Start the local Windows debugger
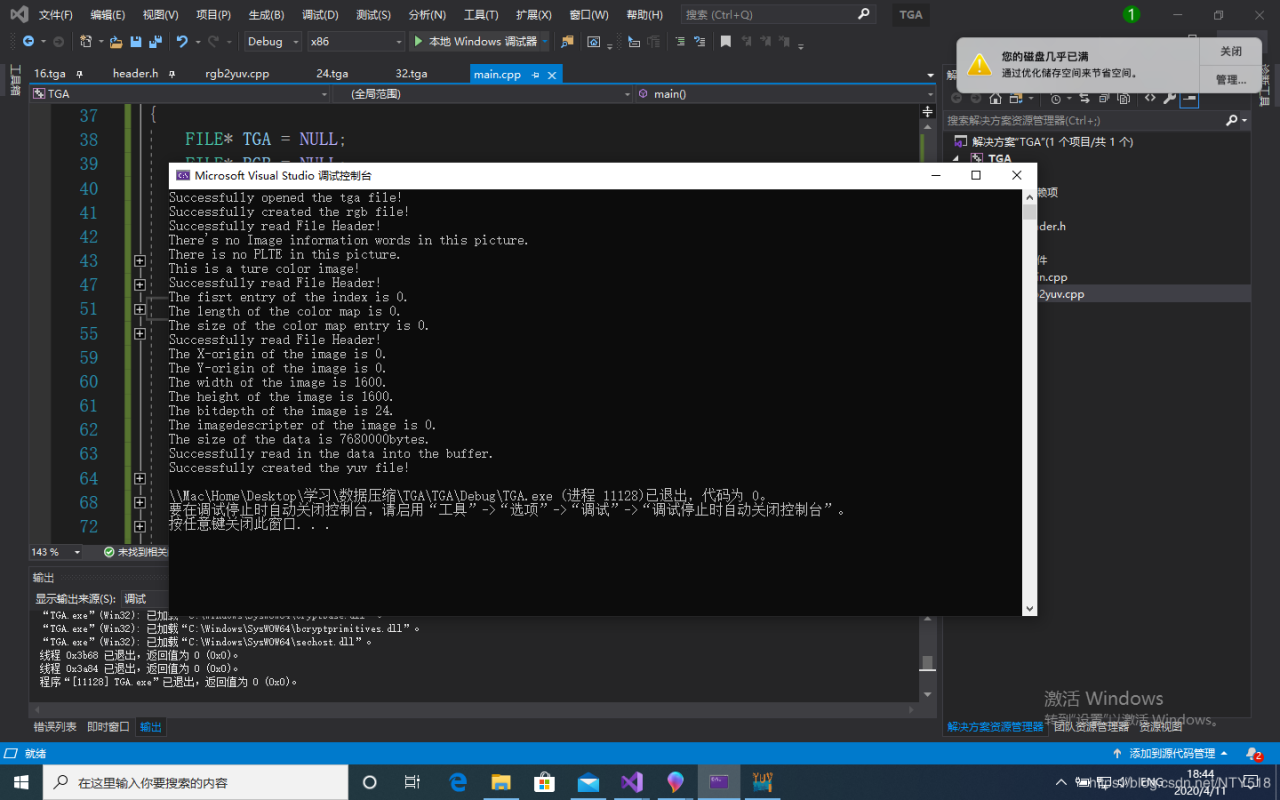This screenshot has height=800, width=1280. 476,41
